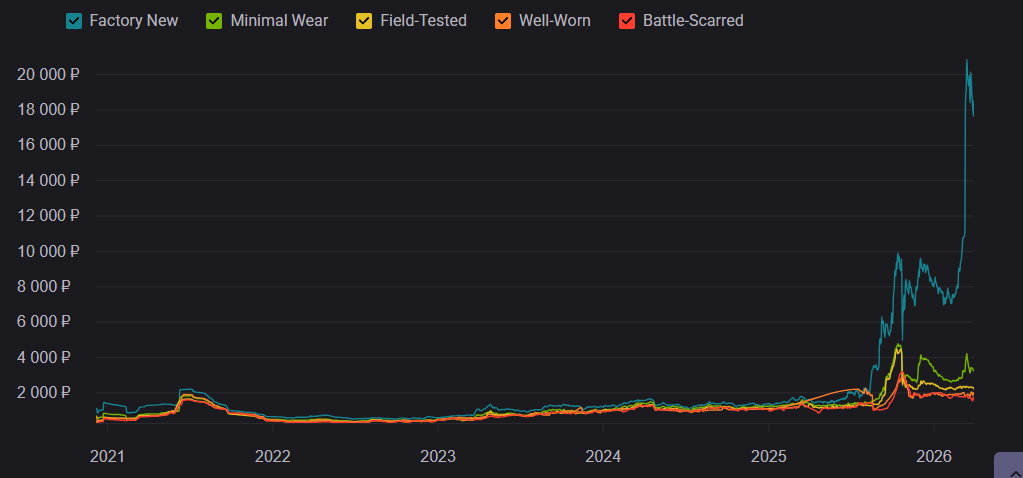Image resolution: width=1023 pixels, height=478 pixels.
Task: Untick the Battle-Scarred checkbox
Action: 627,20
